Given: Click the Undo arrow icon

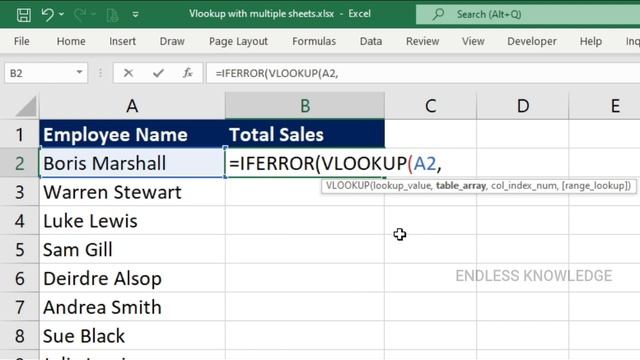Looking at the screenshot, I should [47, 15].
